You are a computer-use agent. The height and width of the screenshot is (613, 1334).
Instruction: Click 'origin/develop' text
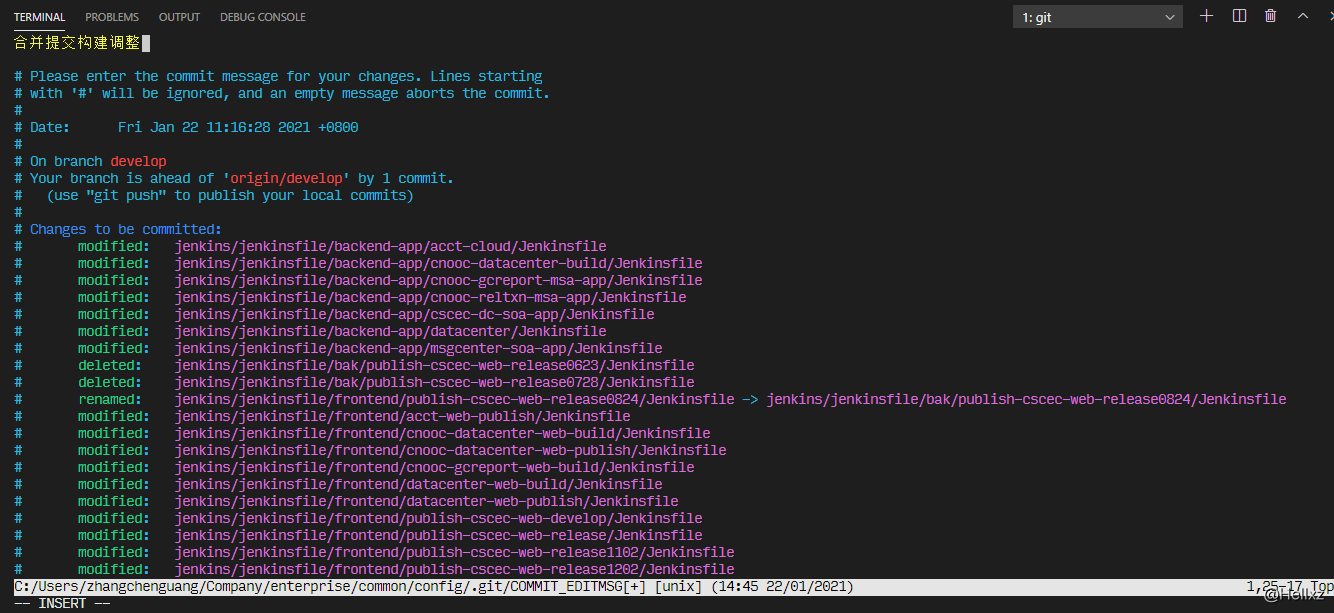[286, 178]
